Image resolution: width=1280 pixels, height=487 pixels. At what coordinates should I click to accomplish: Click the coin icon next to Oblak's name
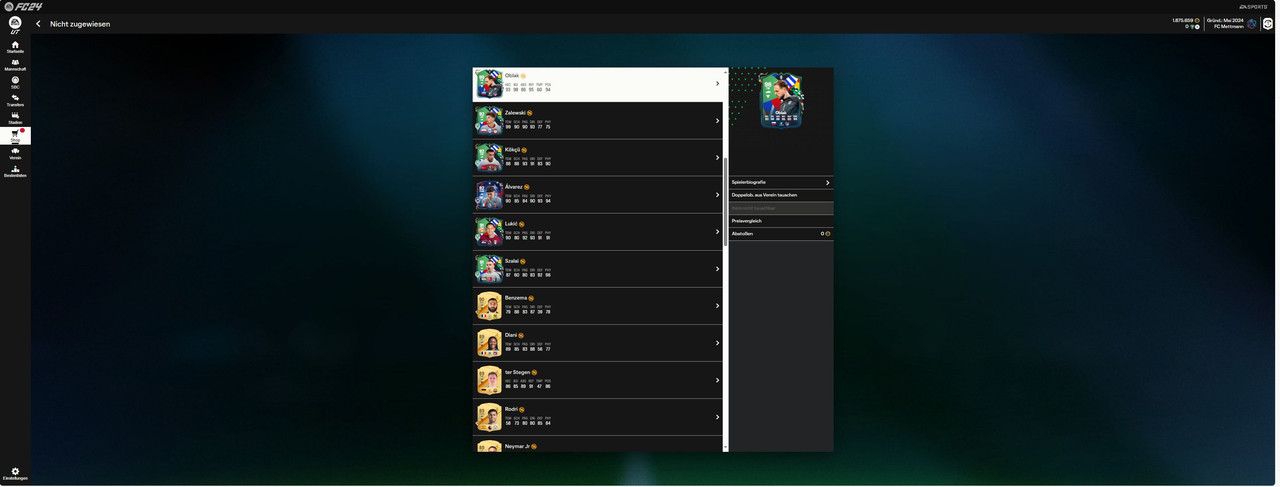point(523,76)
